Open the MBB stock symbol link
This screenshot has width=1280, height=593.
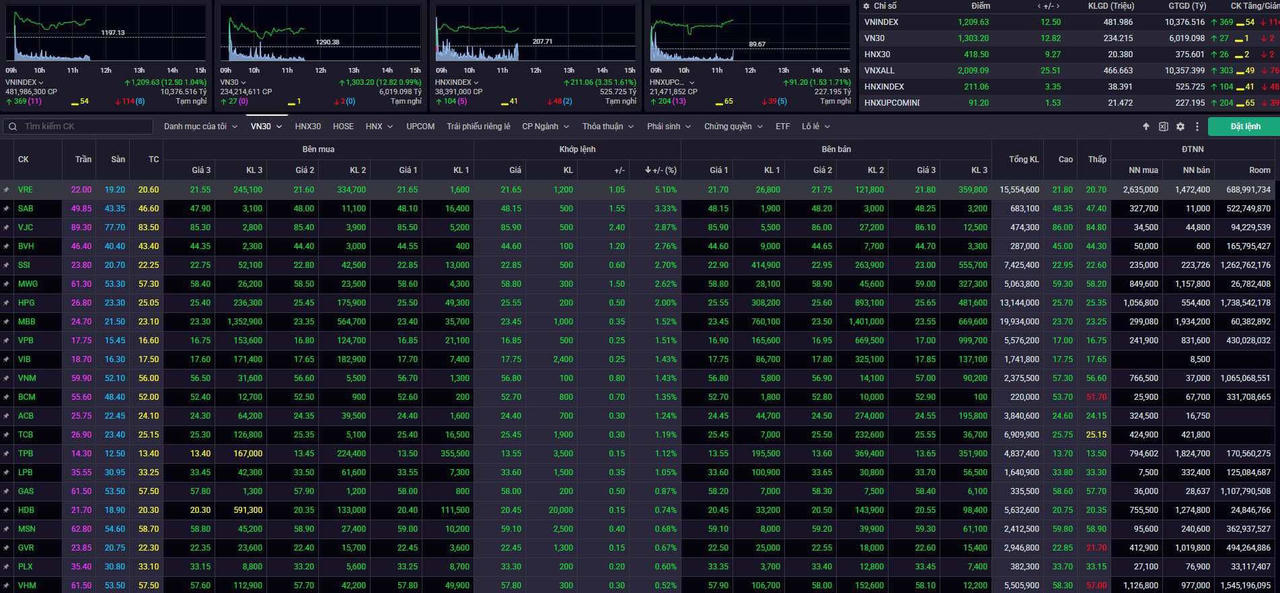(x=26, y=322)
